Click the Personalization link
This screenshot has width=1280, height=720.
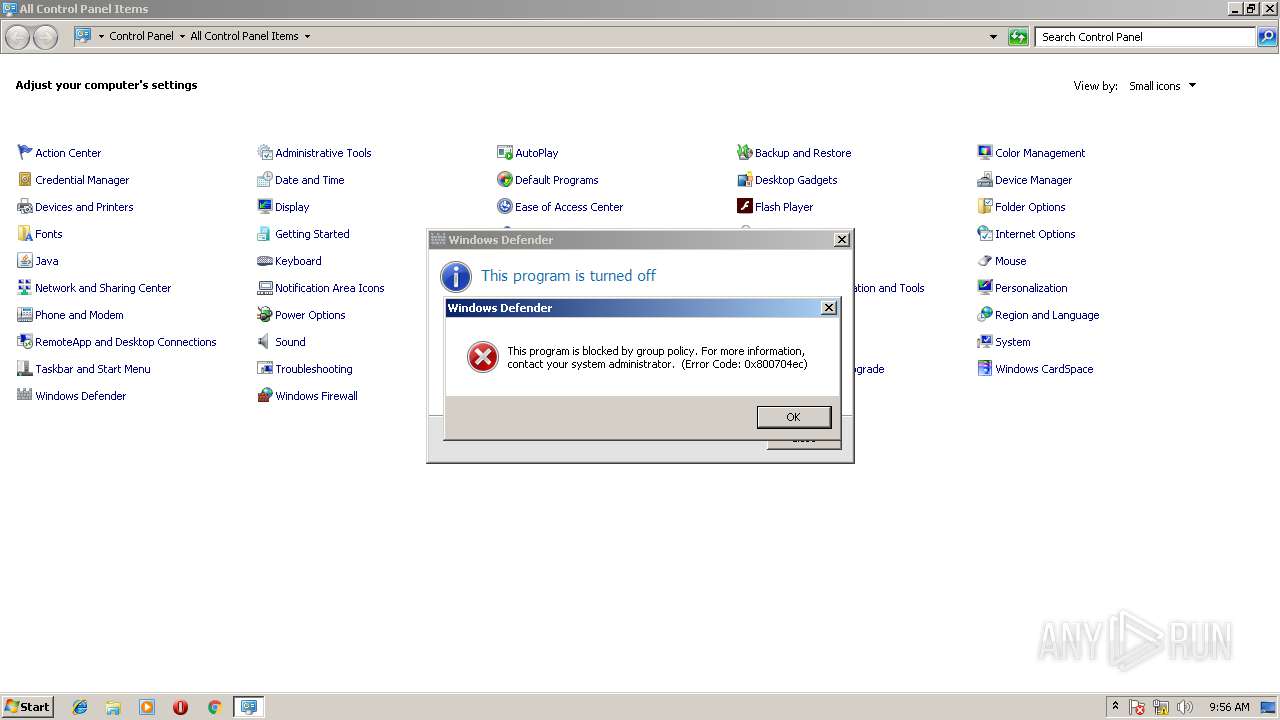[1031, 288]
